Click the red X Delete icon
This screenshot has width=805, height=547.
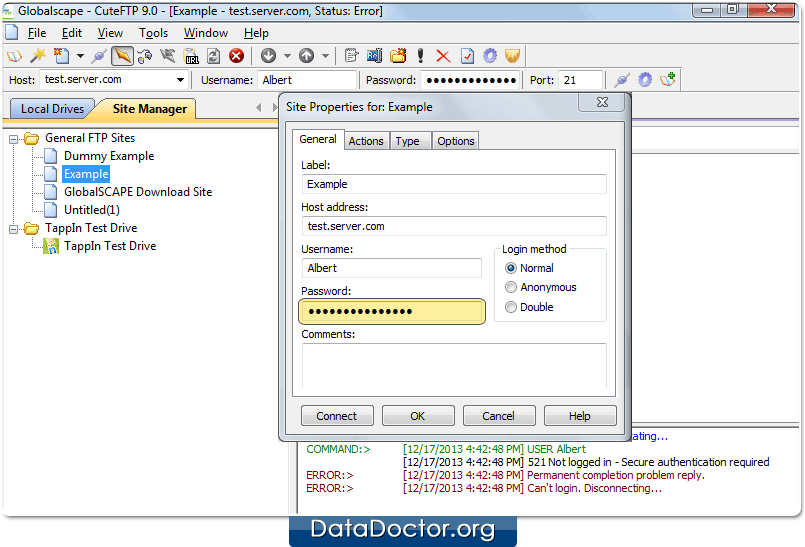[x=443, y=55]
